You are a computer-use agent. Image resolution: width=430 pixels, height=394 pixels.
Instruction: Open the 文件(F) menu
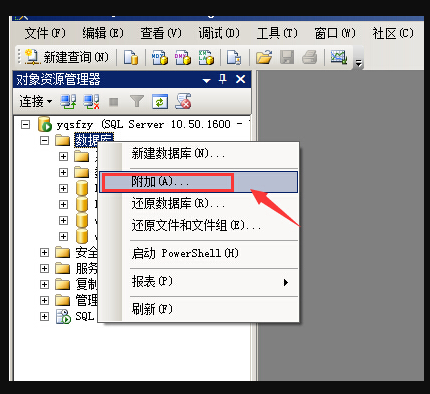pos(45,33)
